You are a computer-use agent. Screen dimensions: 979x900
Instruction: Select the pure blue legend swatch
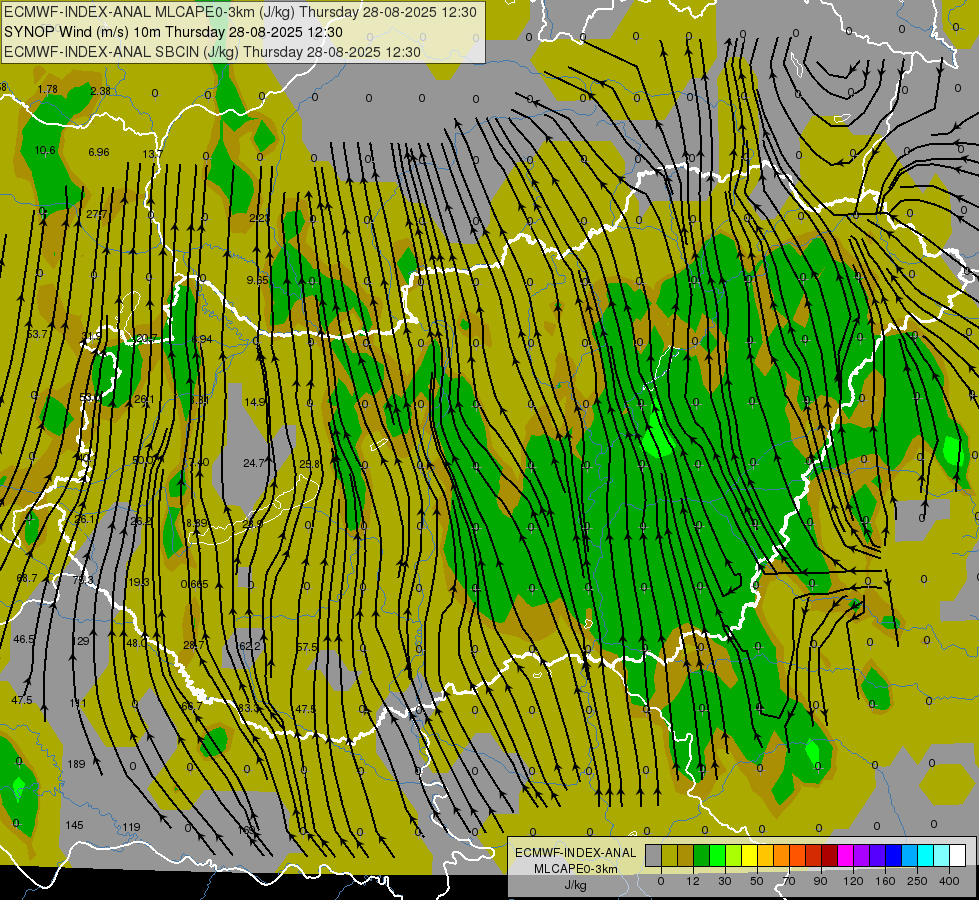(893, 856)
